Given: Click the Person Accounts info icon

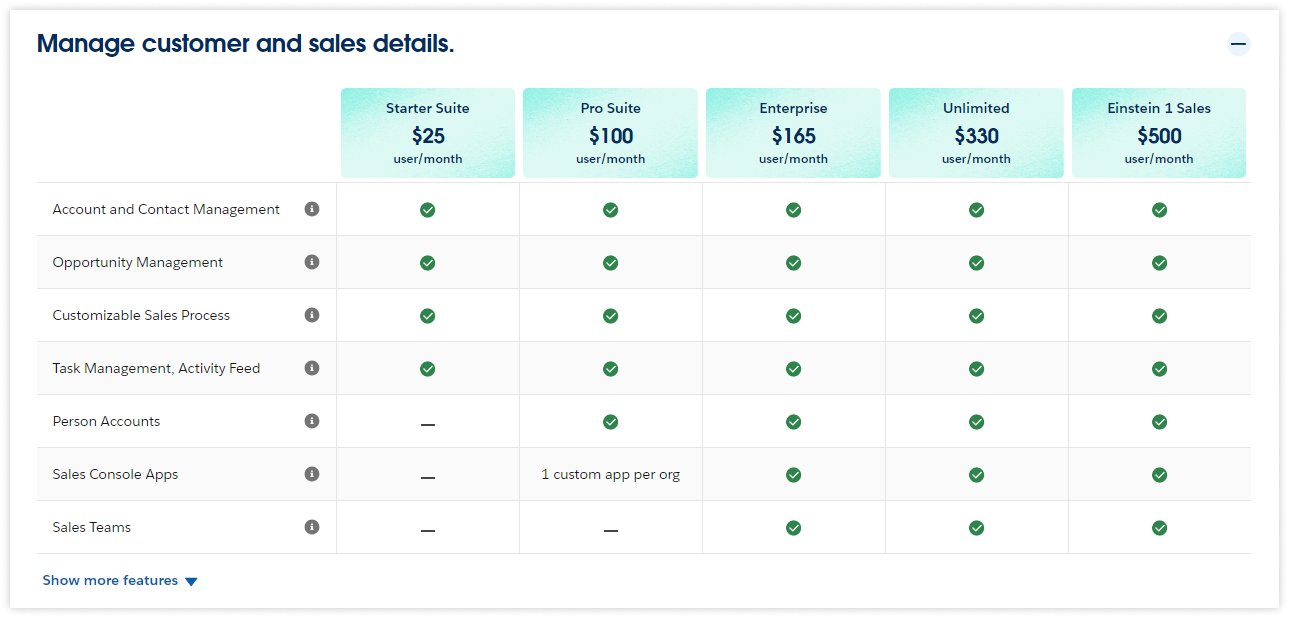Looking at the screenshot, I should point(311,421).
